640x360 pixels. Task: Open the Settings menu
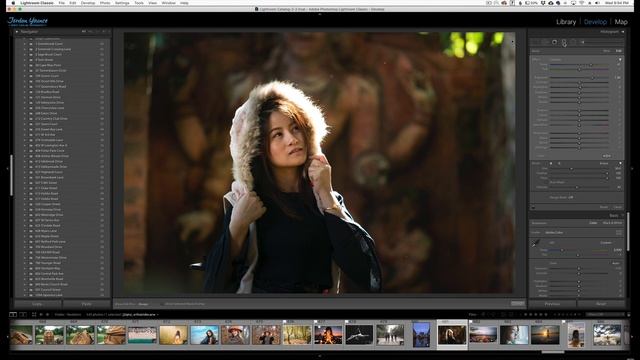point(122,3)
